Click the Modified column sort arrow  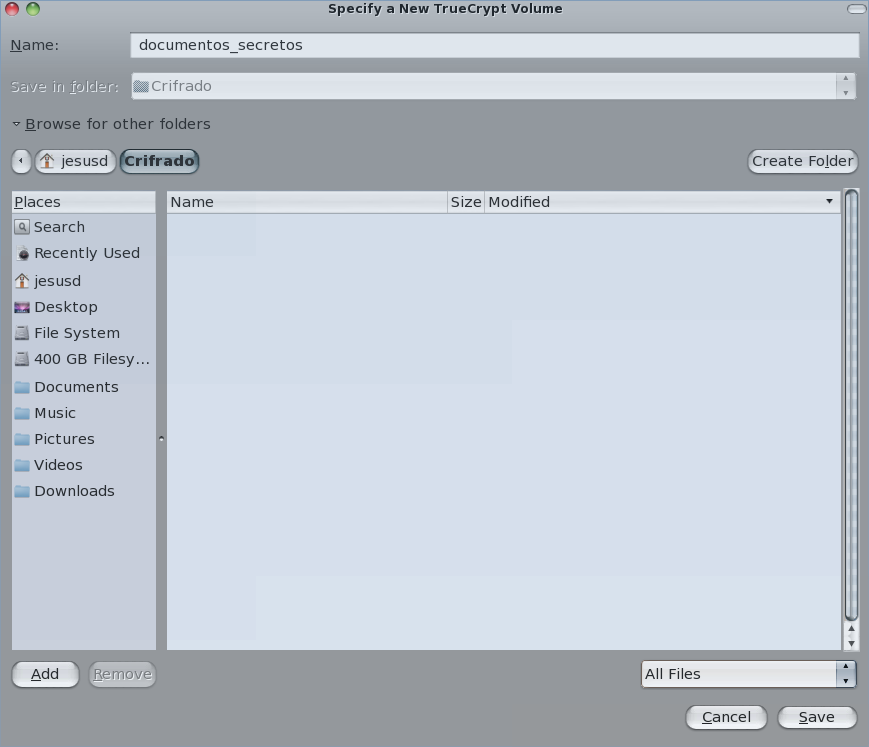(x=829, y=202)
